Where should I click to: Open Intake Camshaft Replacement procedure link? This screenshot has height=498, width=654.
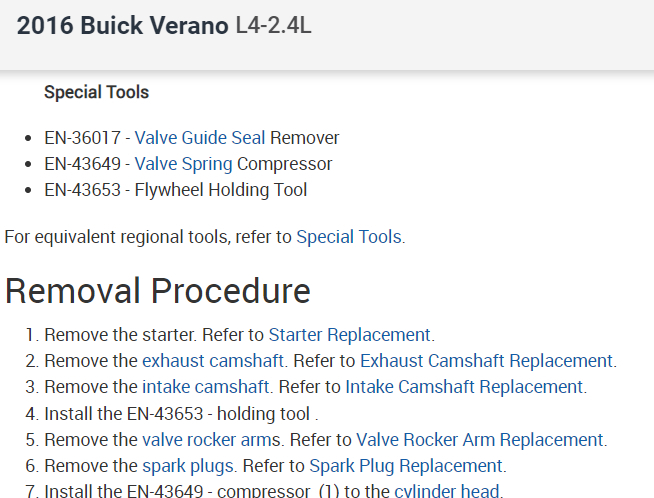[x=464, y=387]
